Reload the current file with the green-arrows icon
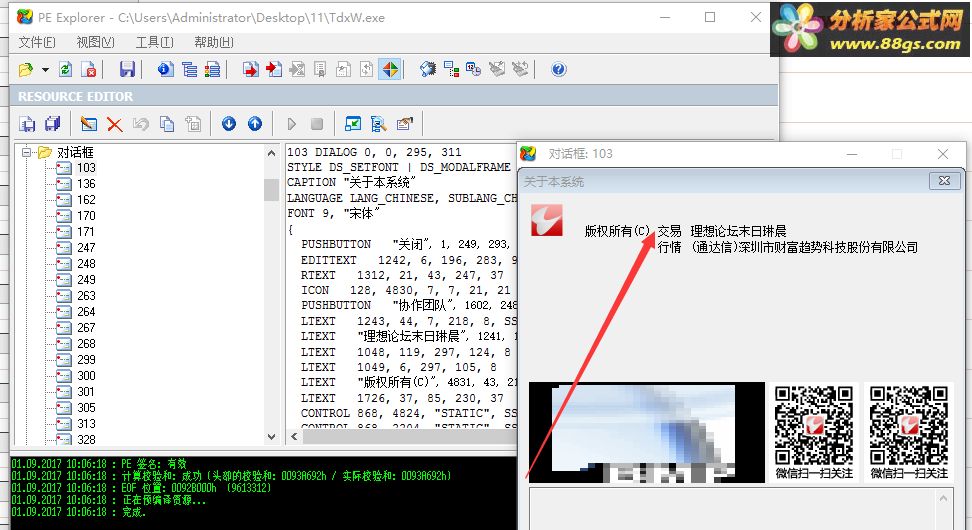Viewport: 972px width, 530px height. point(65,69)
